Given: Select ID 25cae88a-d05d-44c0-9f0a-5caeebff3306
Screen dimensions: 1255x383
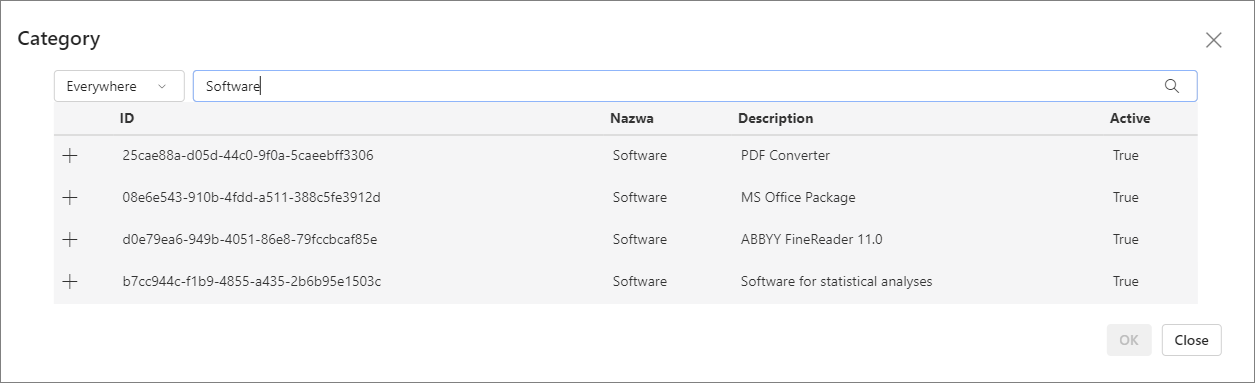Looking at the screenshot, I should pyautogui.click(x=248, y=155).
